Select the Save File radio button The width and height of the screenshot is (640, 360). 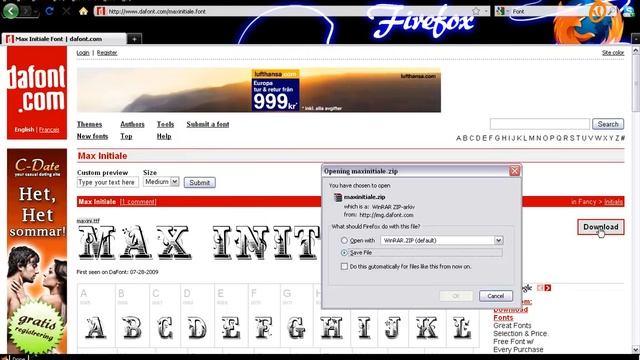[x=344, y=253]
